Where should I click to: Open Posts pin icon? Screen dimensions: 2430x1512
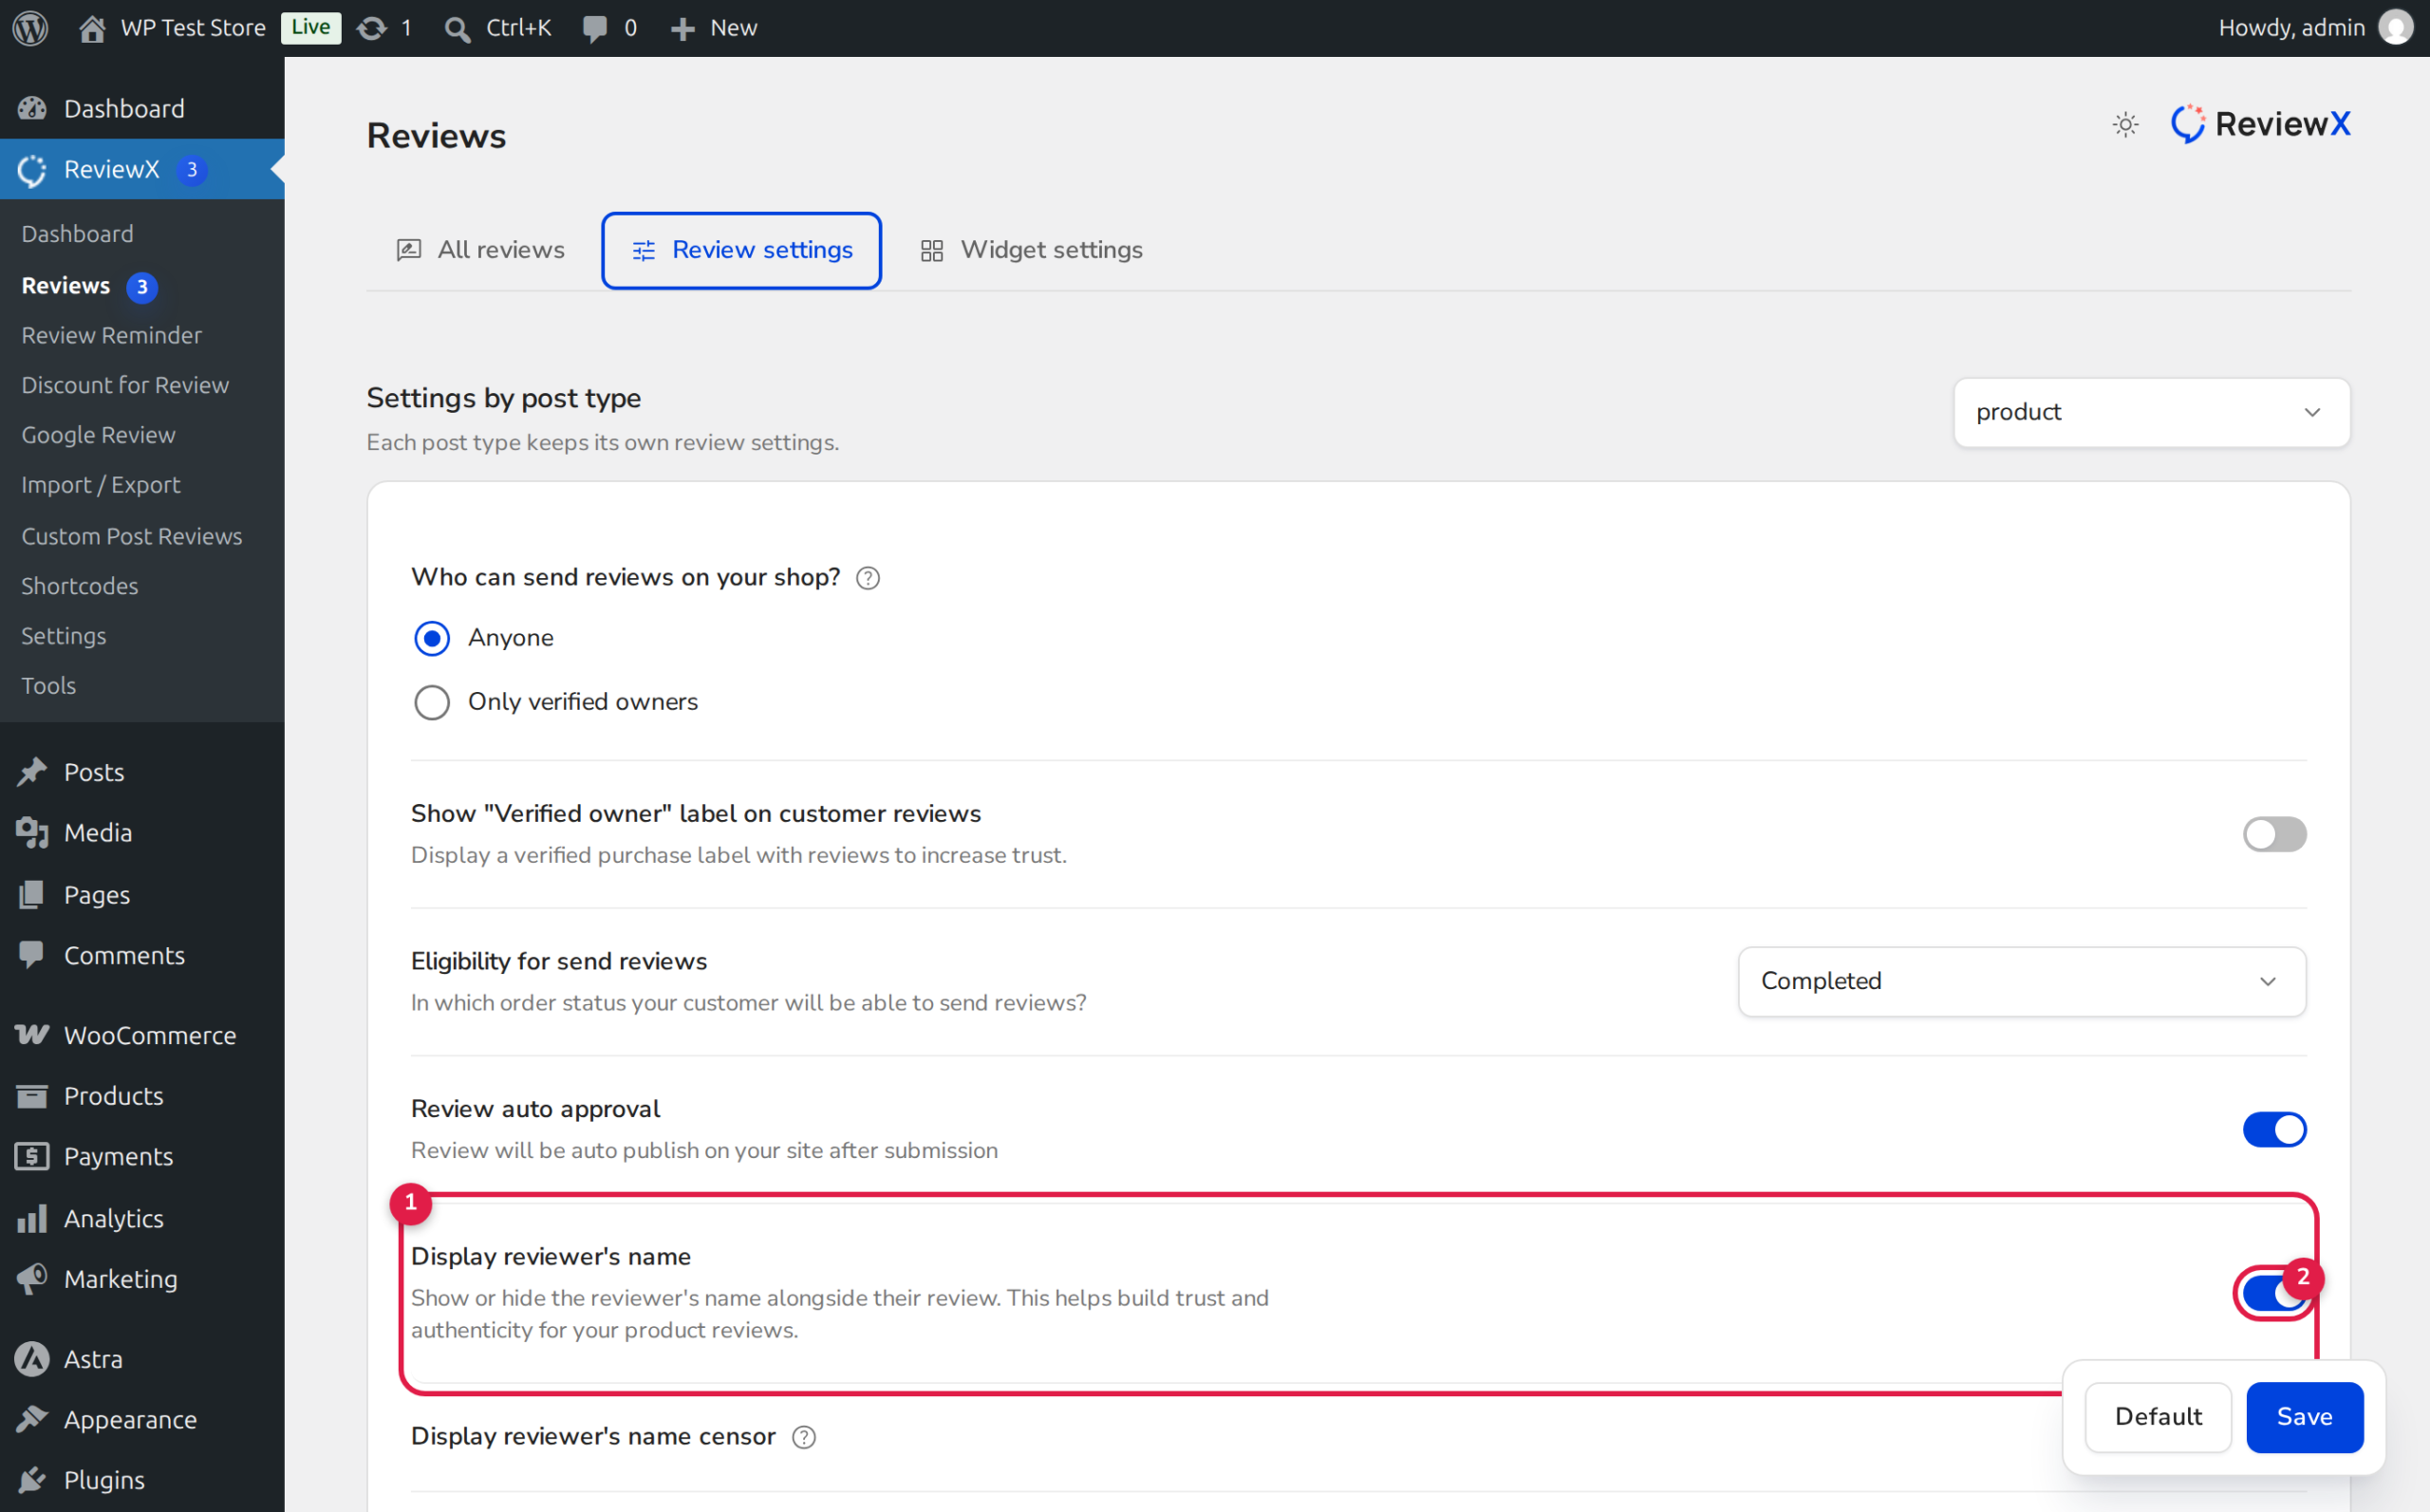[x=32, y=772]
